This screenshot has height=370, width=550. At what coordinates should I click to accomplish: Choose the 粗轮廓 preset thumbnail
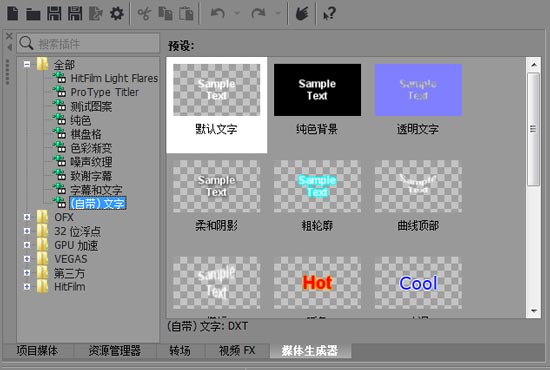pos(317,186)
